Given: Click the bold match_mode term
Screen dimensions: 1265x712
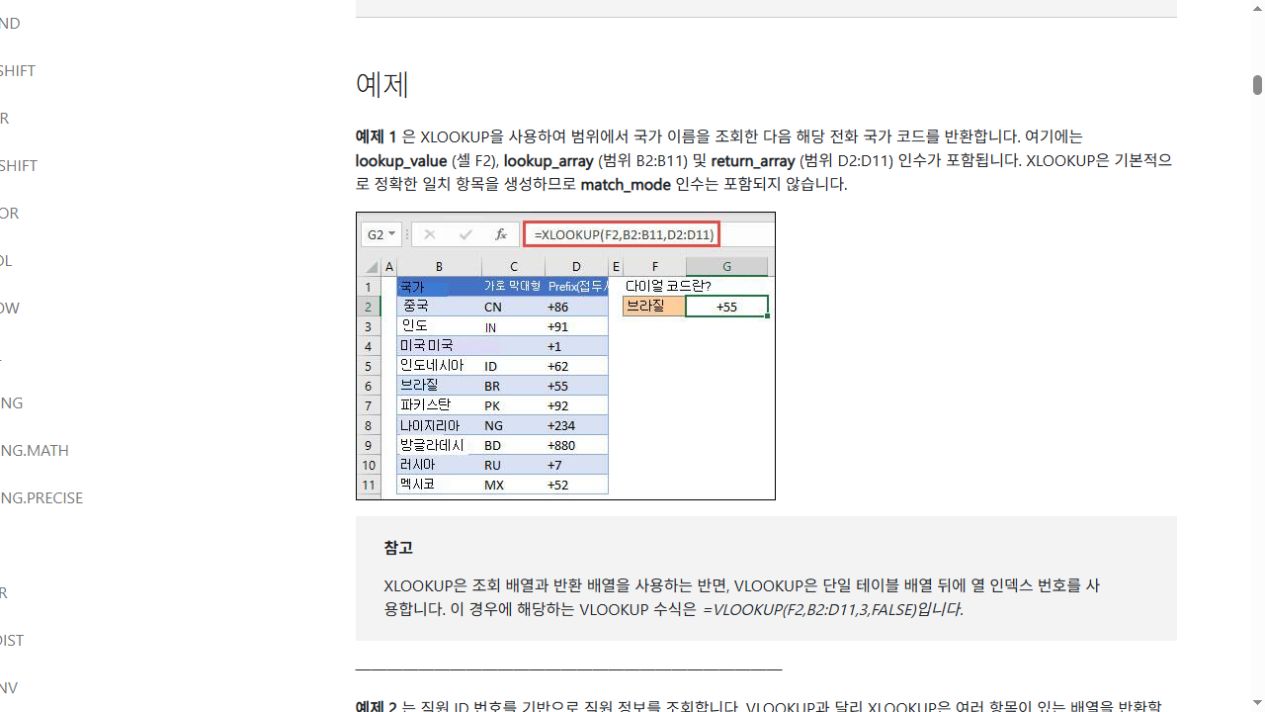Looking at the screenshot, I should [x=625, y=184].
